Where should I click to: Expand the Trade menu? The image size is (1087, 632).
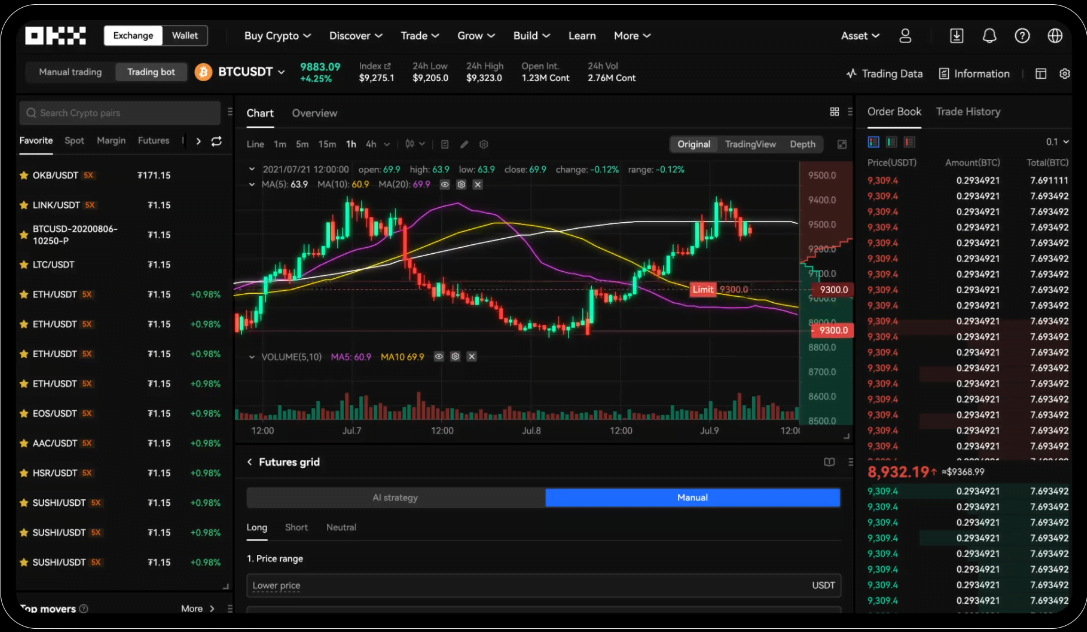420,36
